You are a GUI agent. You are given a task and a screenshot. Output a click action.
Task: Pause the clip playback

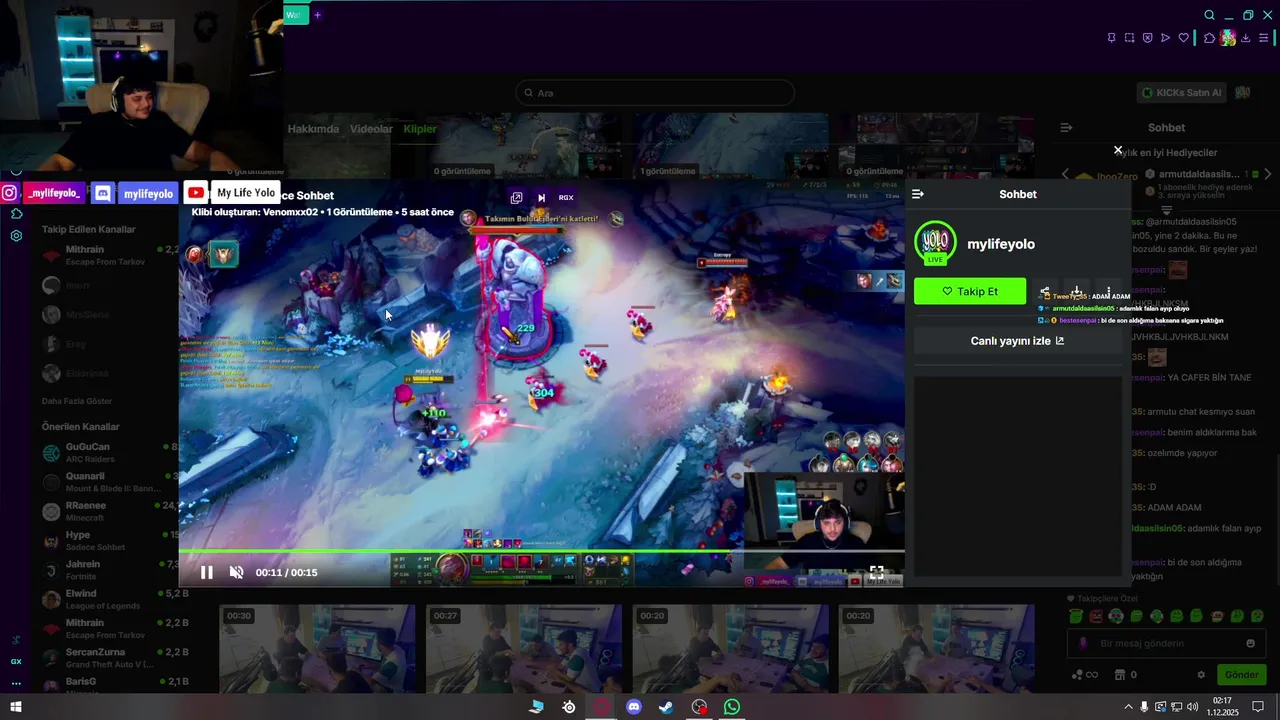[x=207, y=572]
